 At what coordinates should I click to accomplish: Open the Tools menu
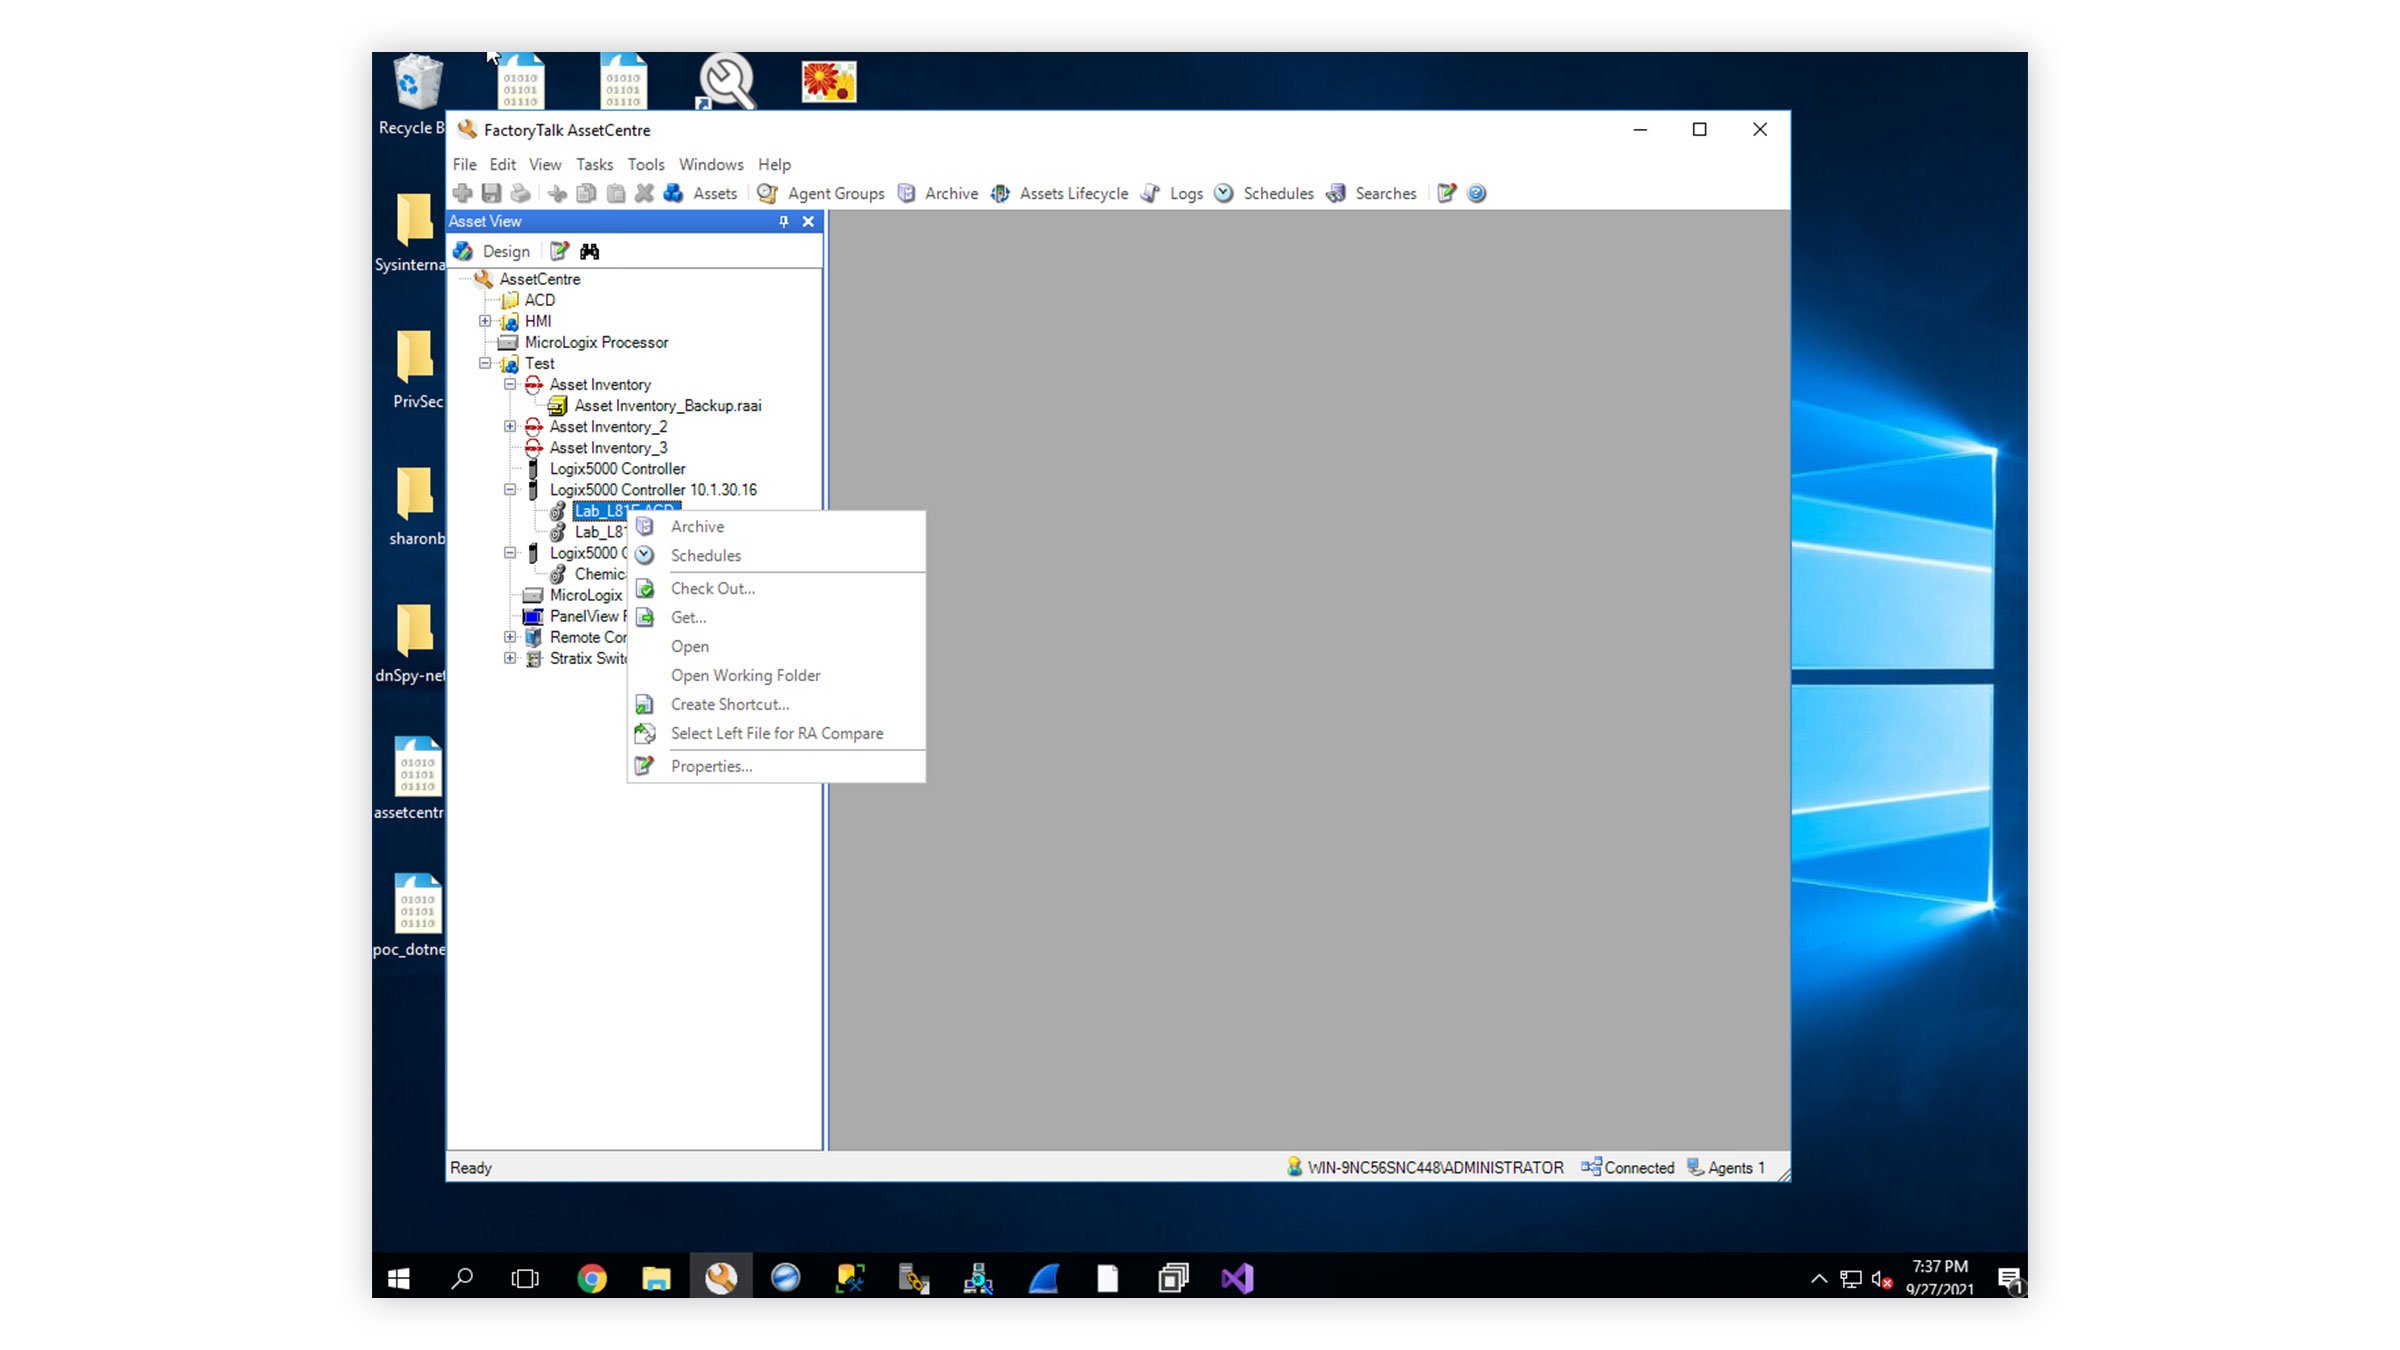[x=645, y=164]
